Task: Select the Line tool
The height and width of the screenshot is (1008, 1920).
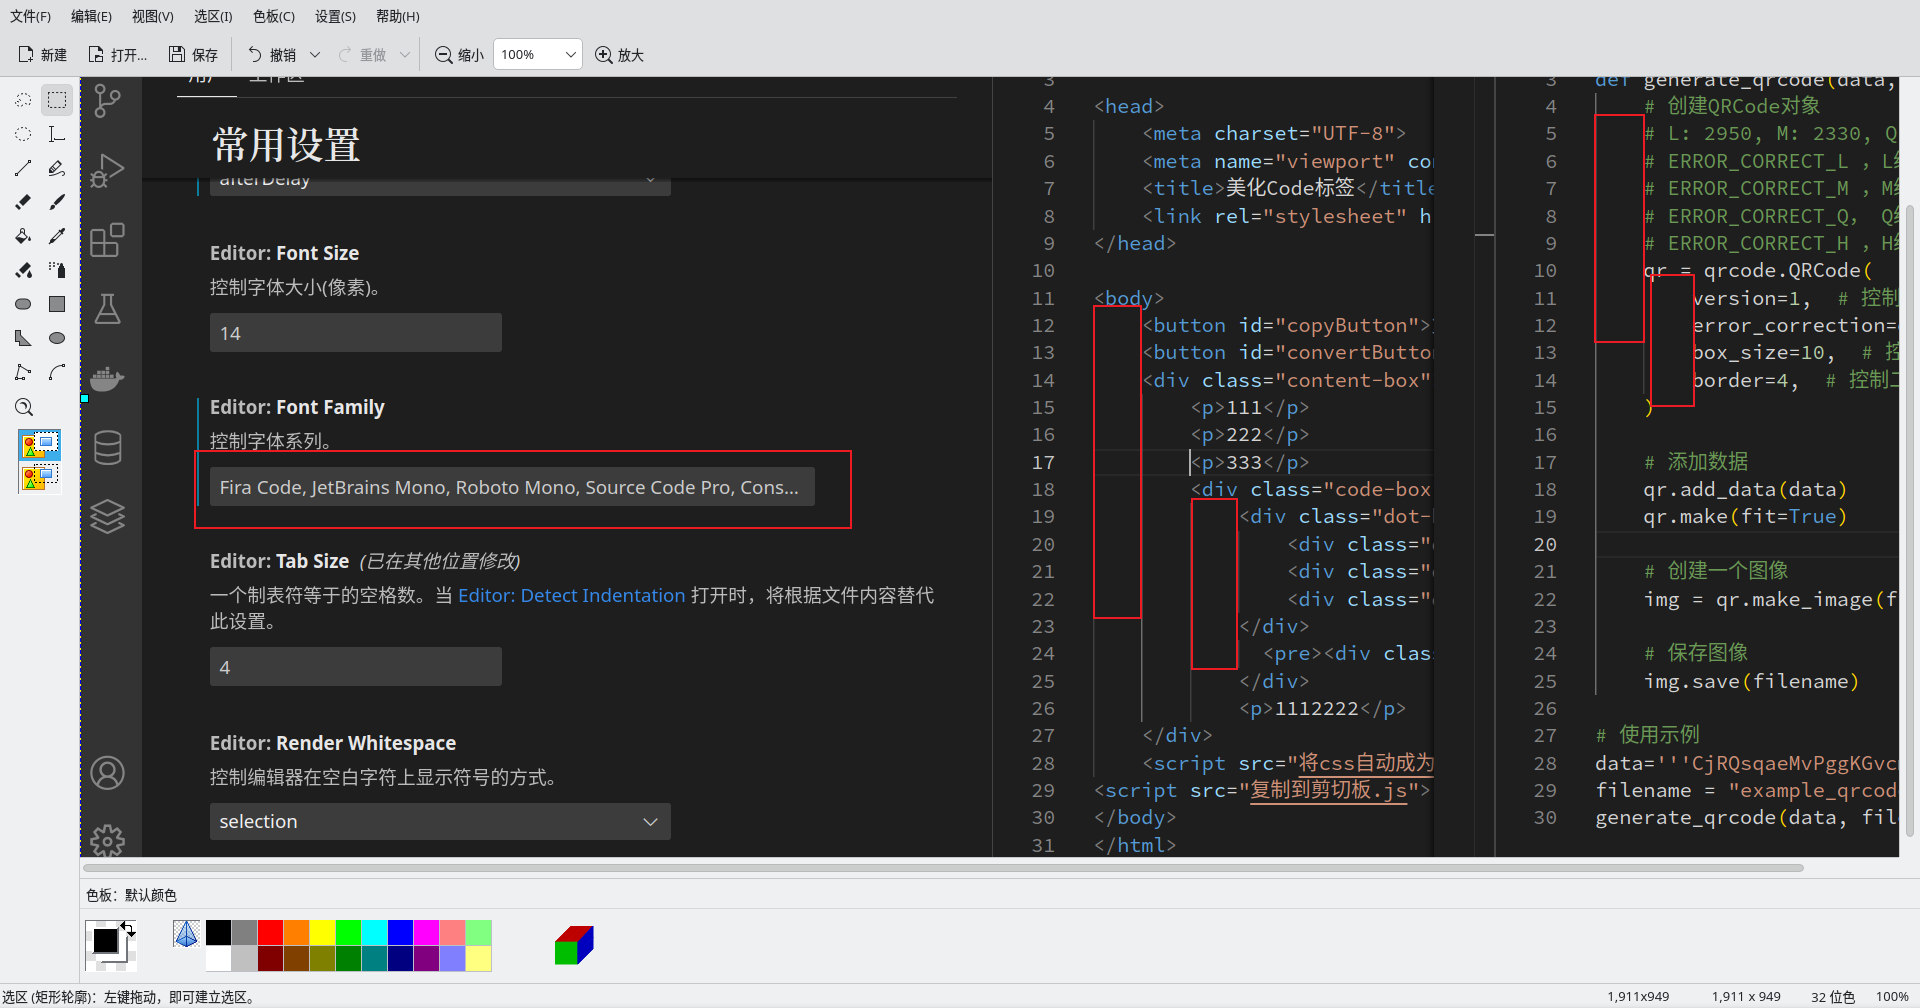Action: click(23, 168)
